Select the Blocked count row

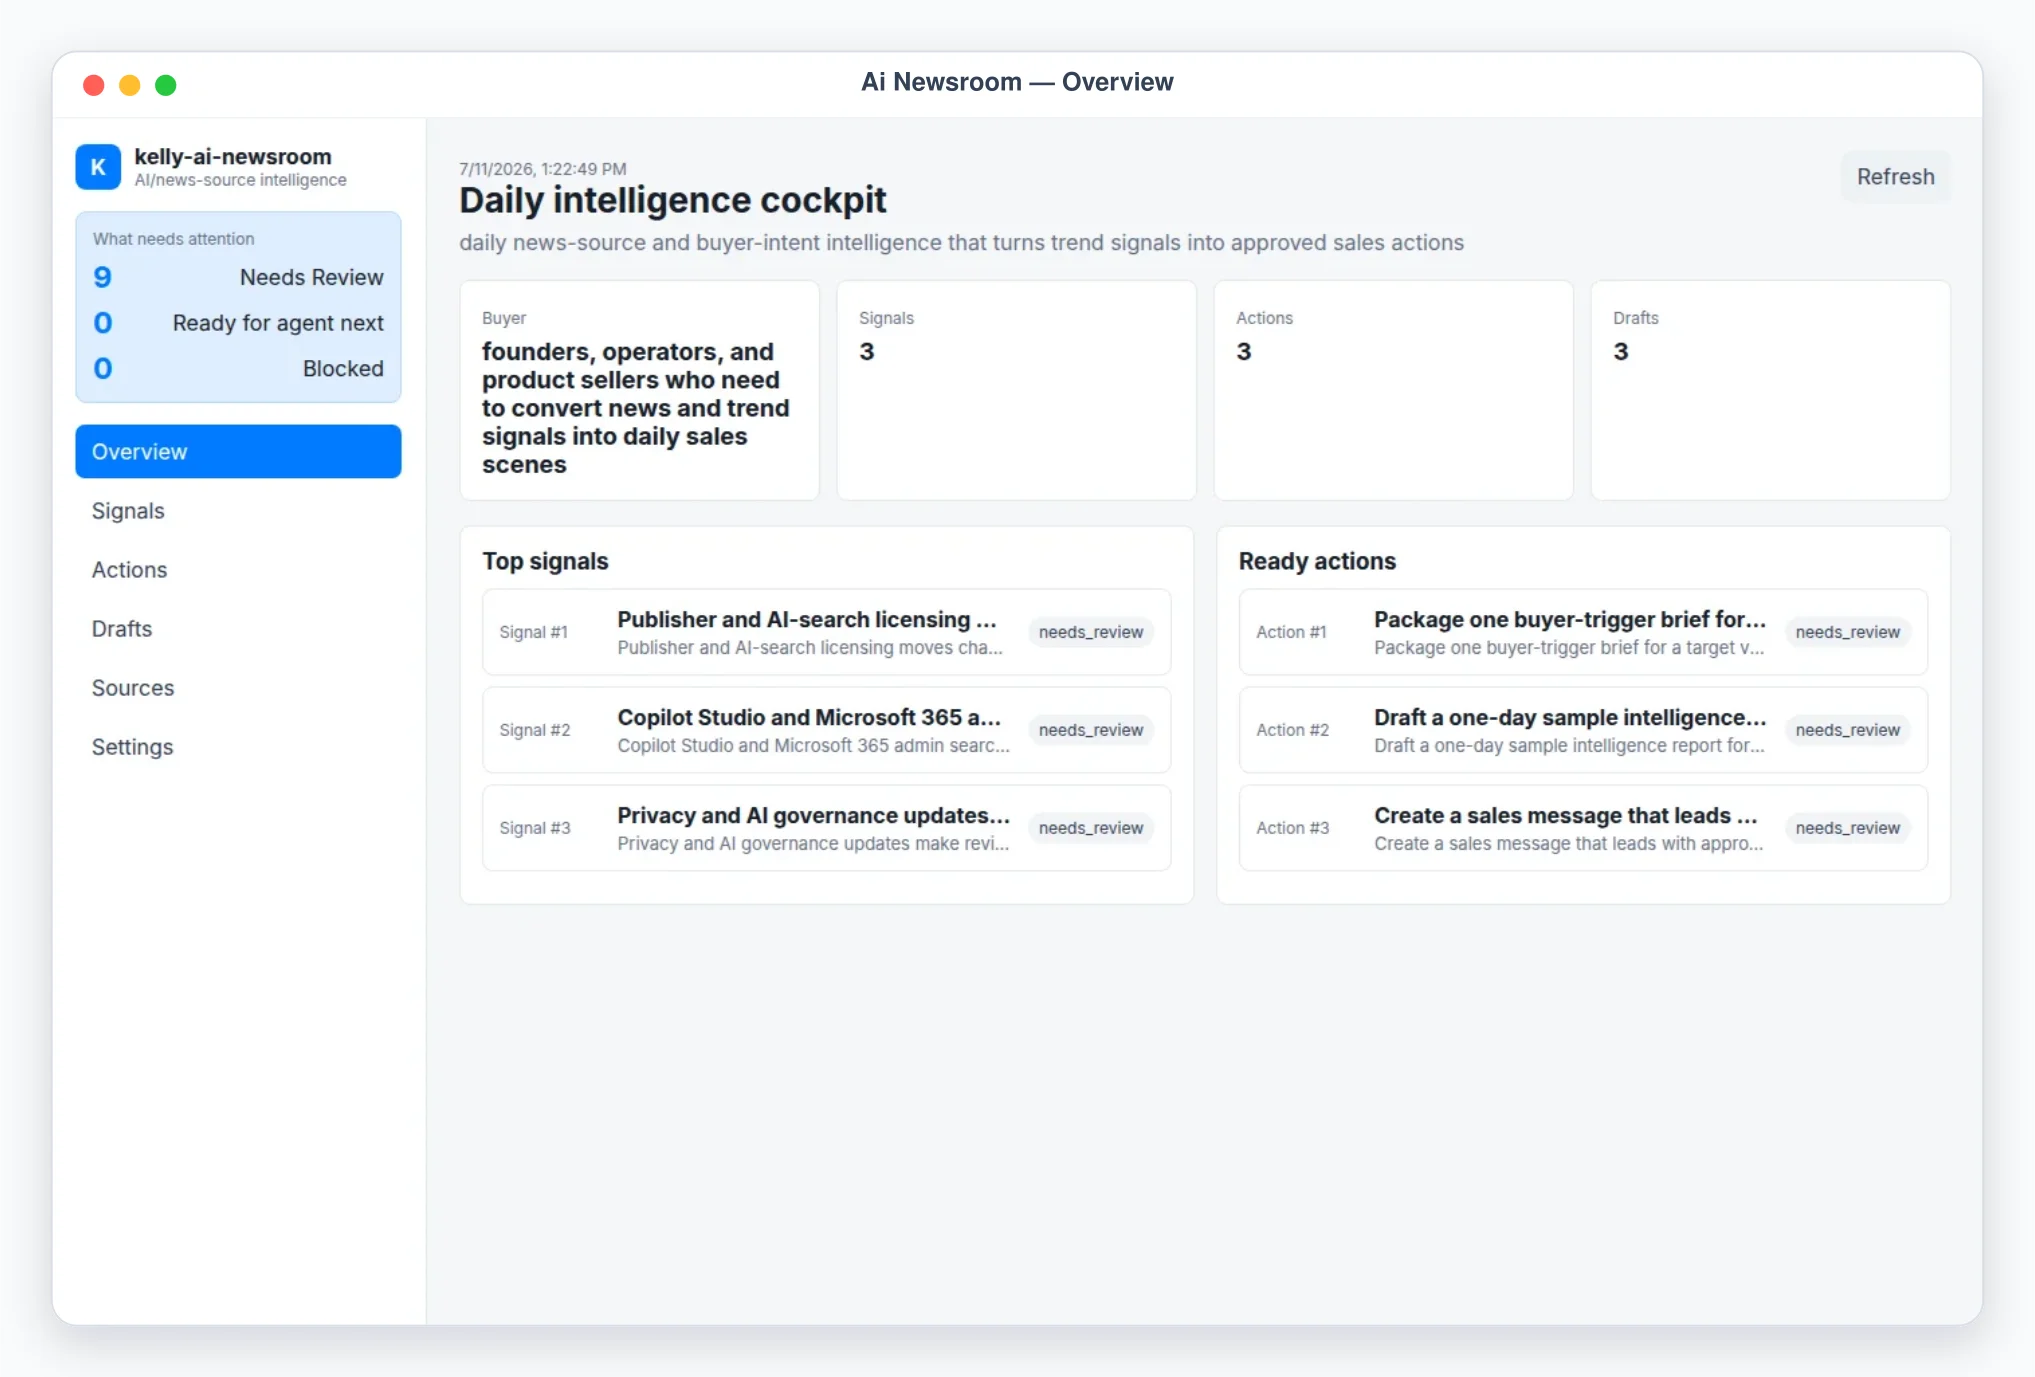pos(238,369)
